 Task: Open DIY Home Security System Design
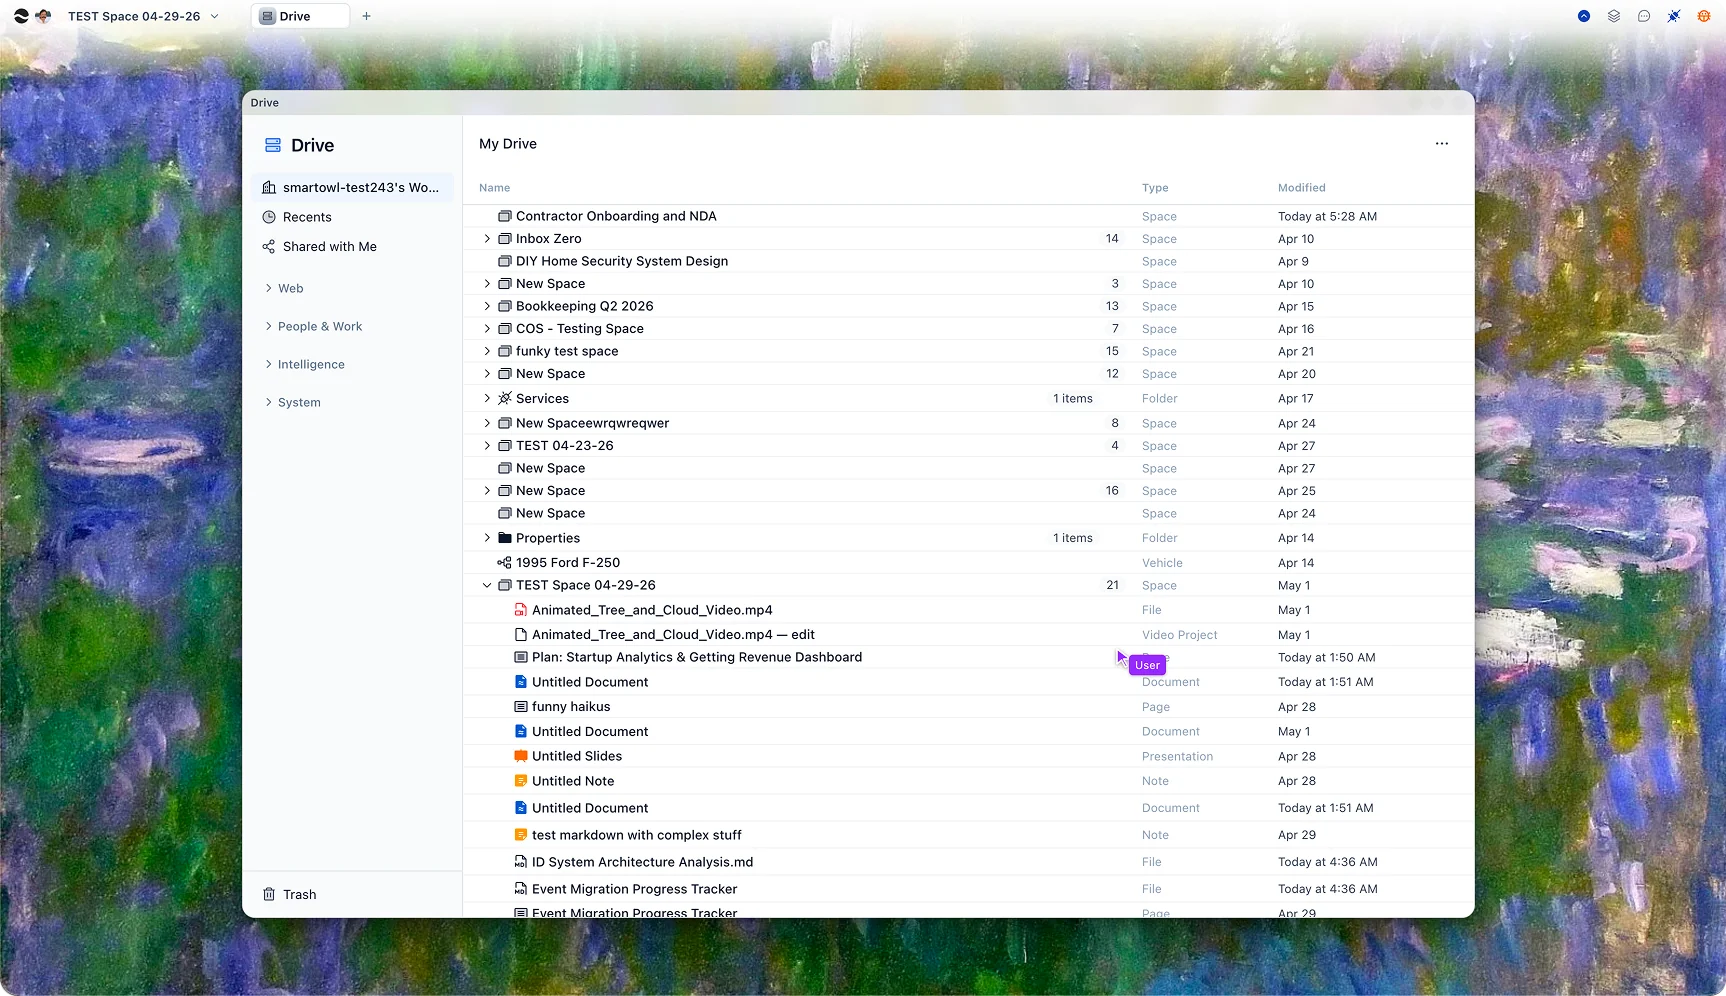622,261
